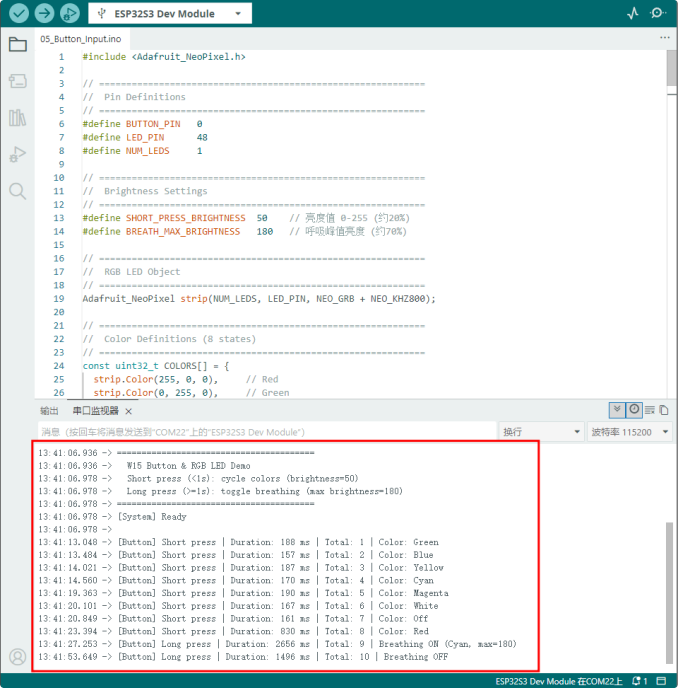Switch to the 输出 output tab
678x688 pixels.
49,411
